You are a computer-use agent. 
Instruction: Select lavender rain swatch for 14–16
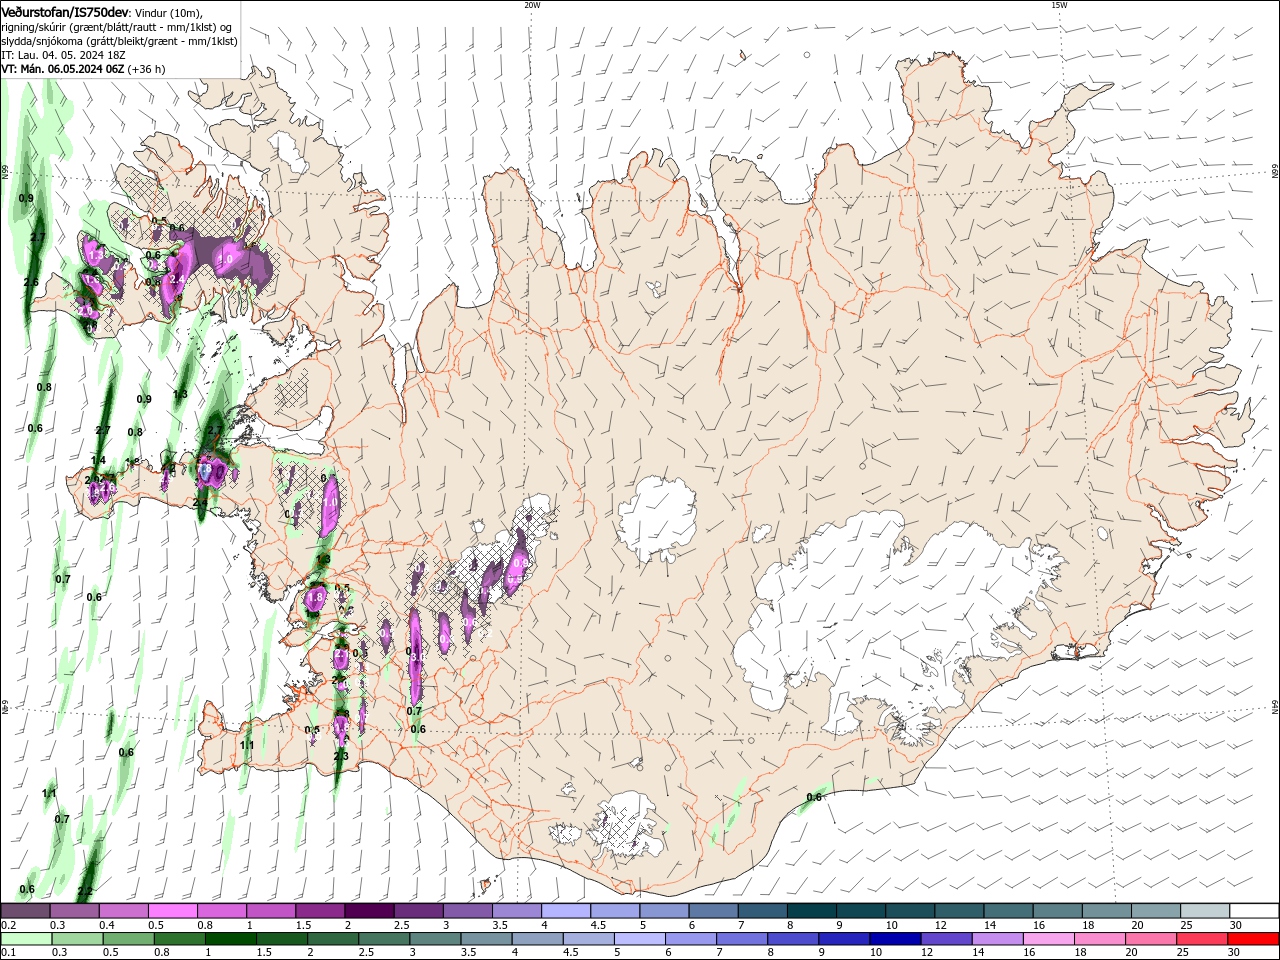tap(996, 939)
